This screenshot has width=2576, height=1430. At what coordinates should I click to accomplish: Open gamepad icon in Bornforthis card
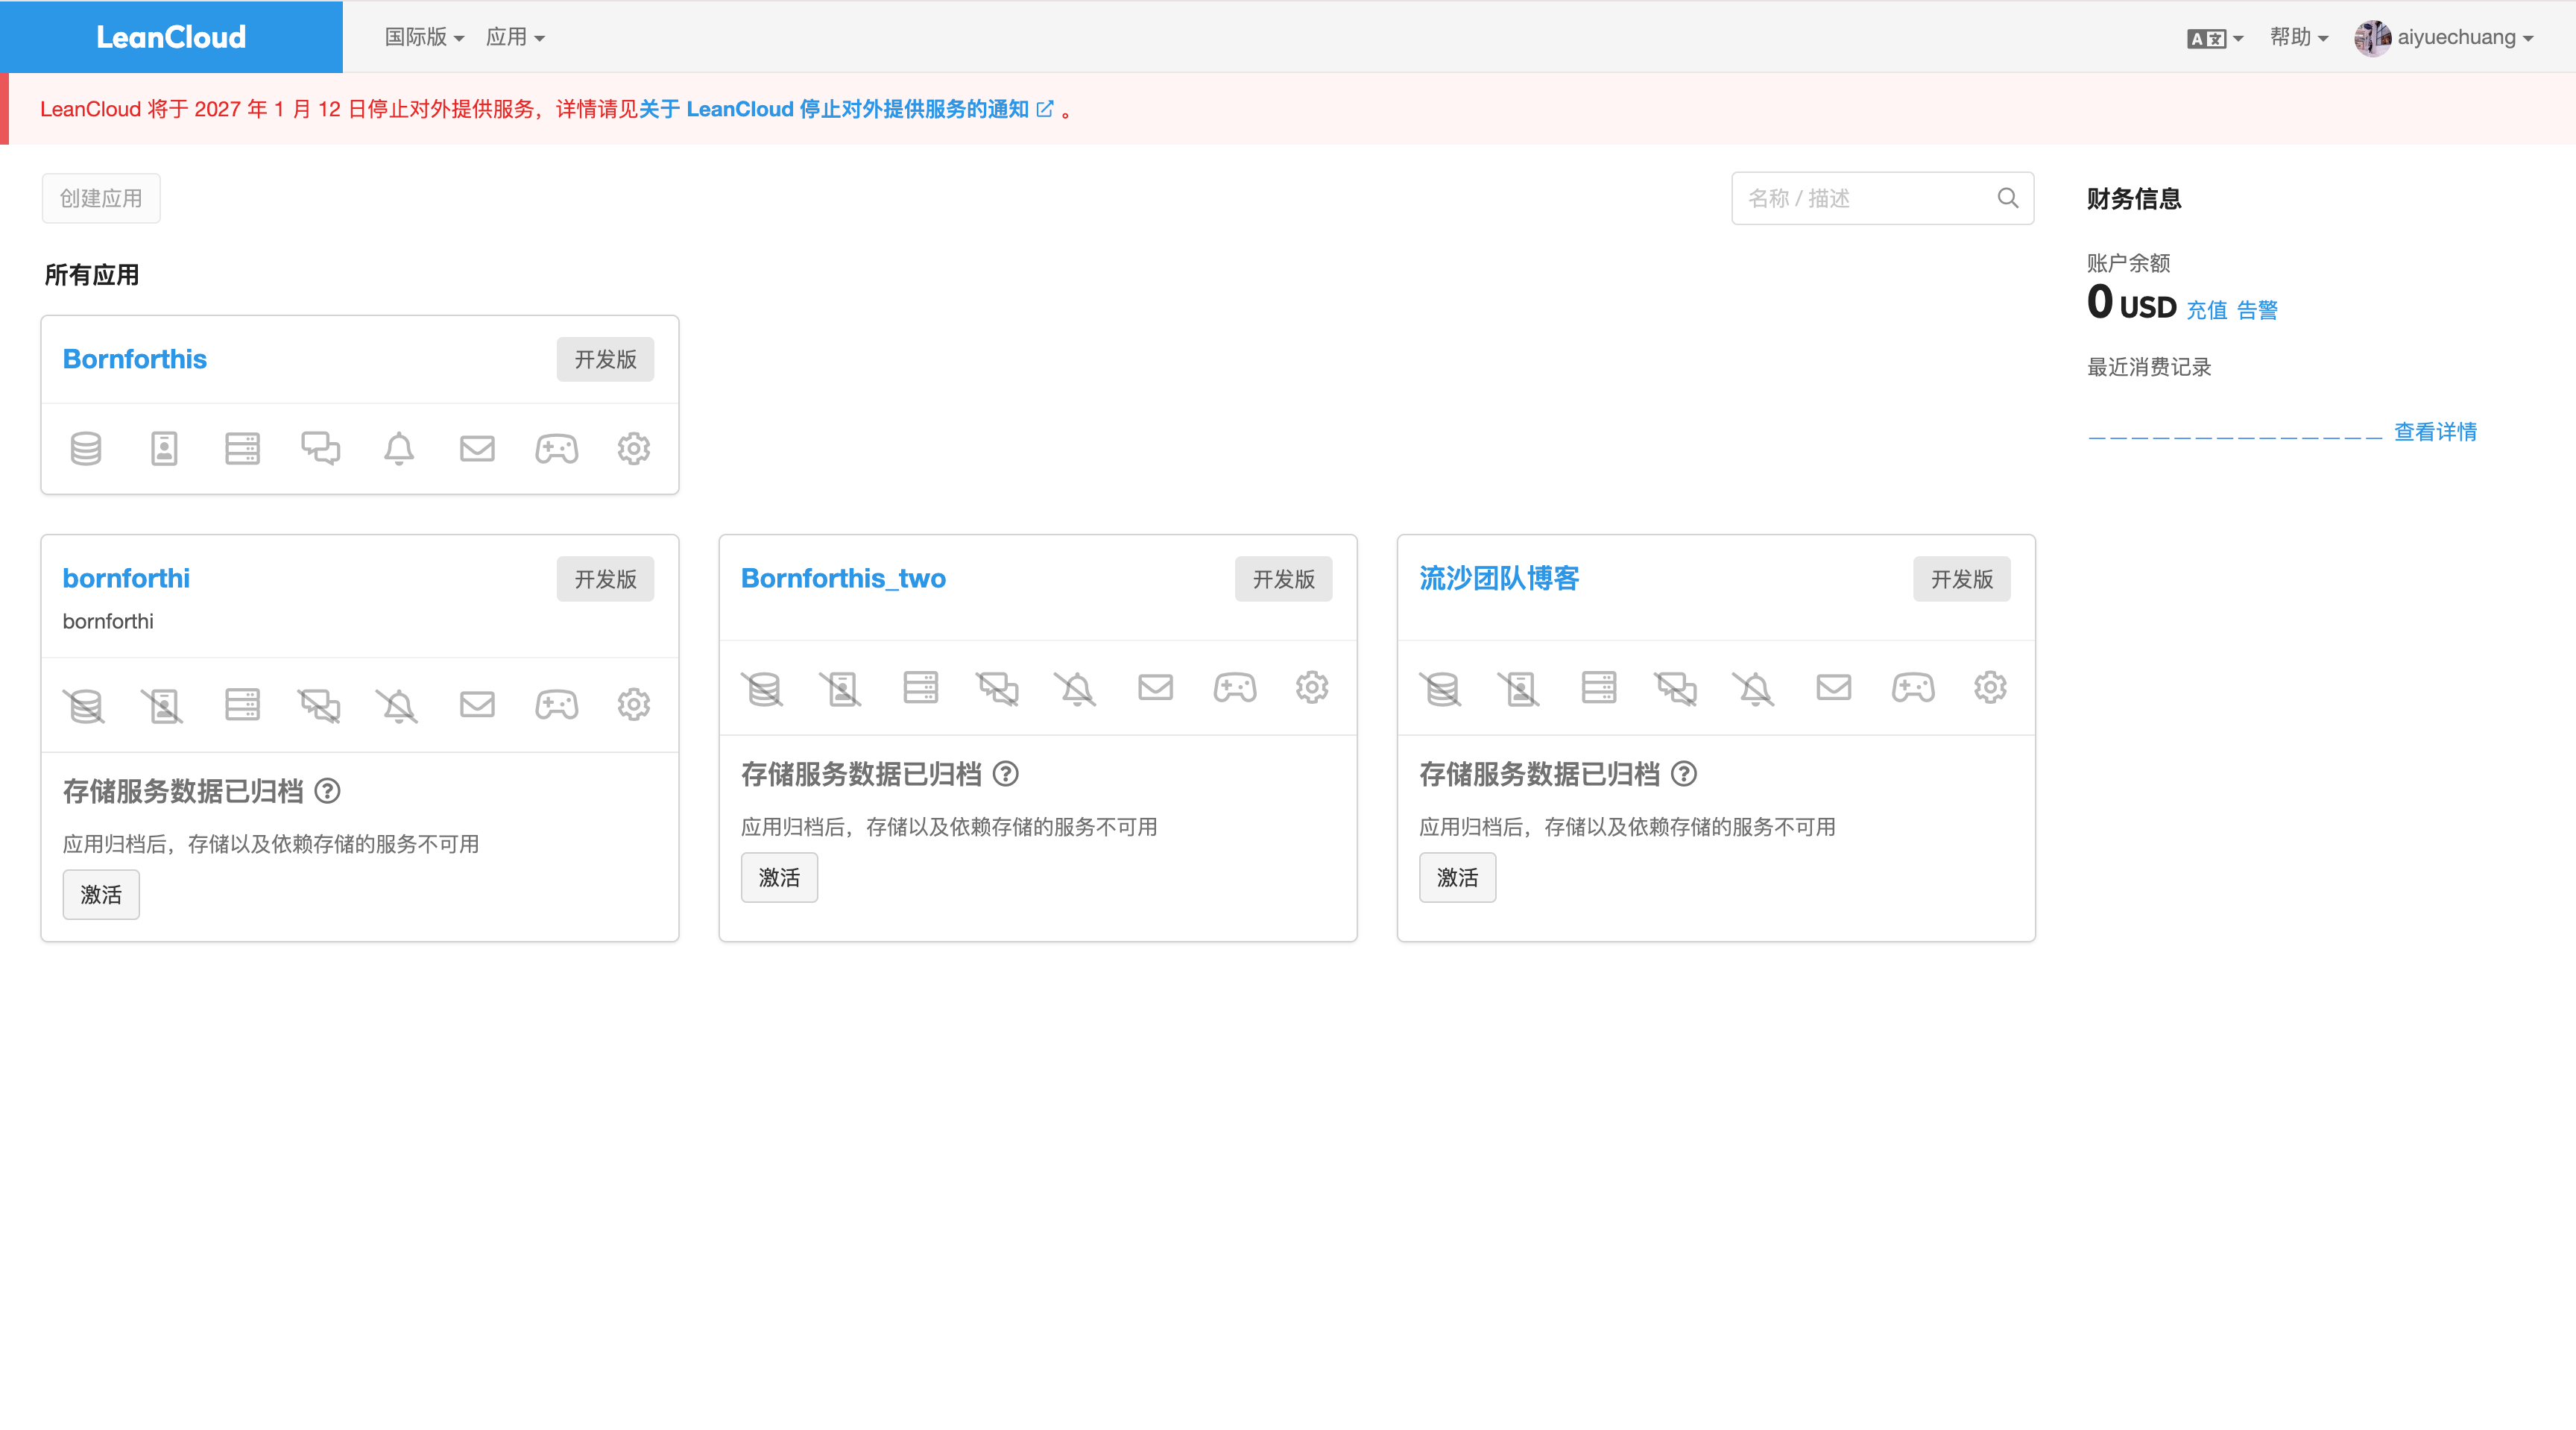pyautogui.click(x=556, y=449)
